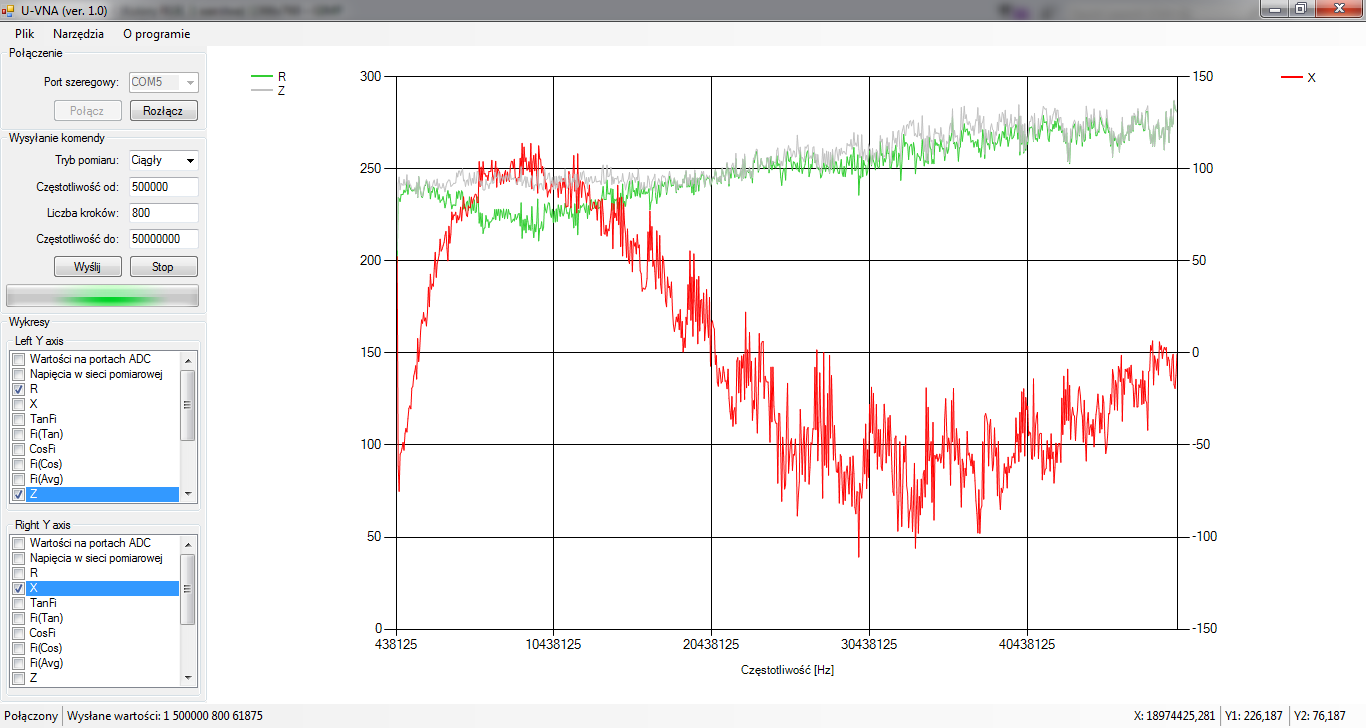Uncheck R in the Left Y axis list
Viewport: 1366px width, 728px height.
coord(18,389)
